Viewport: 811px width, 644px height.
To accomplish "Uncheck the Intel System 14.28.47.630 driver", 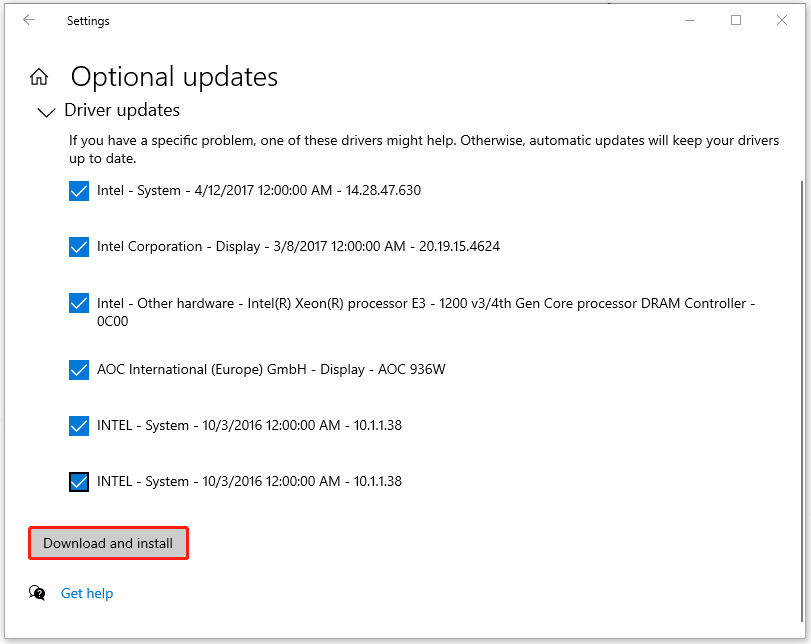I will pos(79,191).
